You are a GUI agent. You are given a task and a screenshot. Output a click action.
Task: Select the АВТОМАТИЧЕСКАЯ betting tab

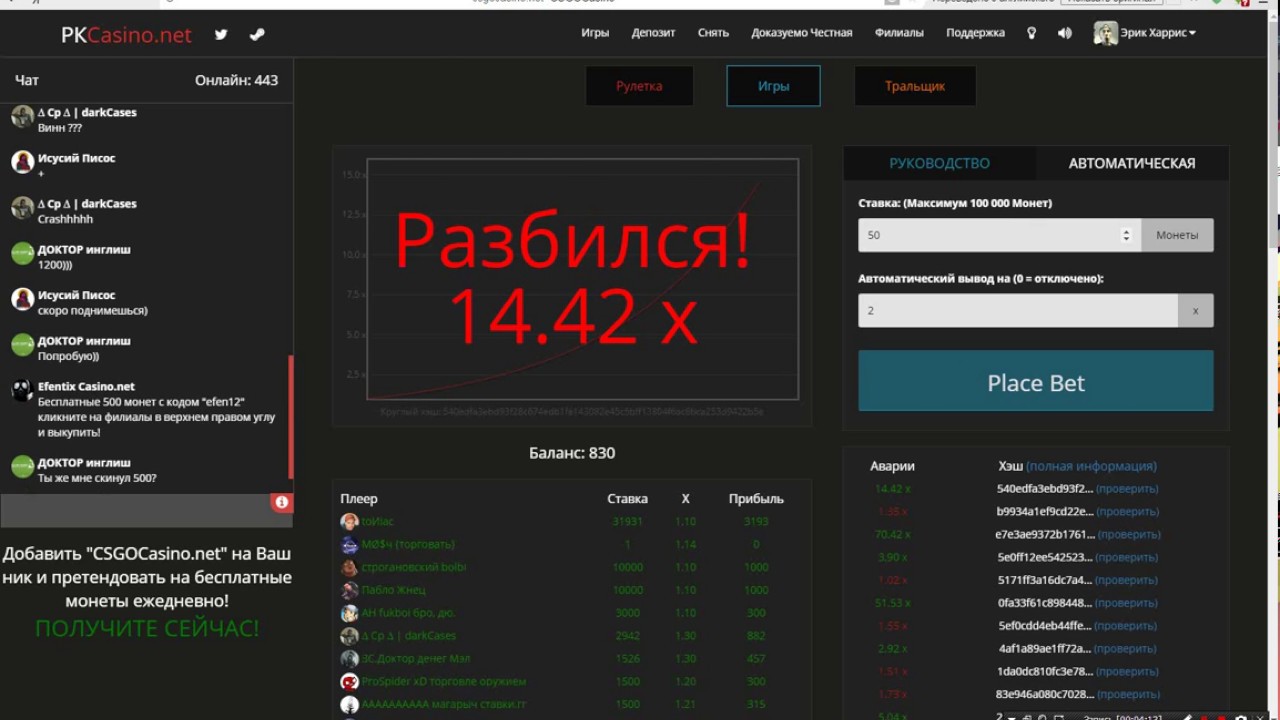(x=1132, y=163)
